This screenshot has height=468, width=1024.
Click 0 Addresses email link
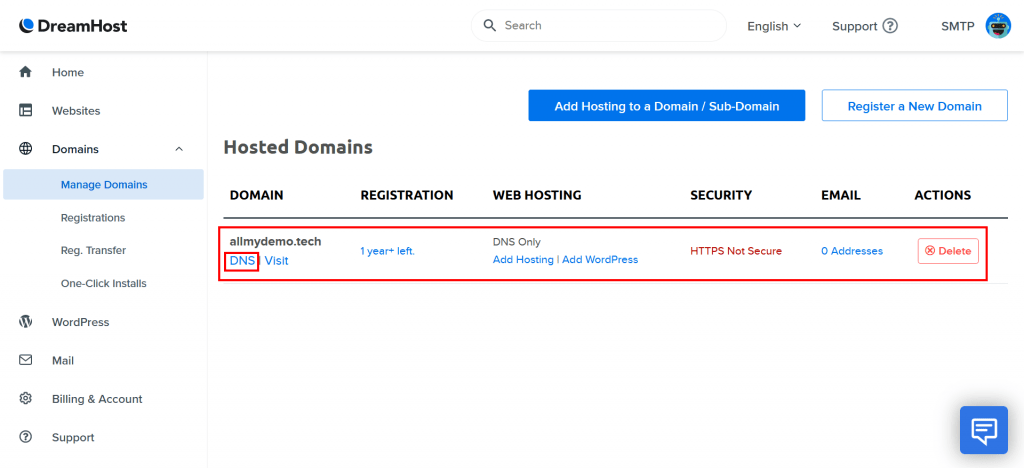[x=852, y=251]
